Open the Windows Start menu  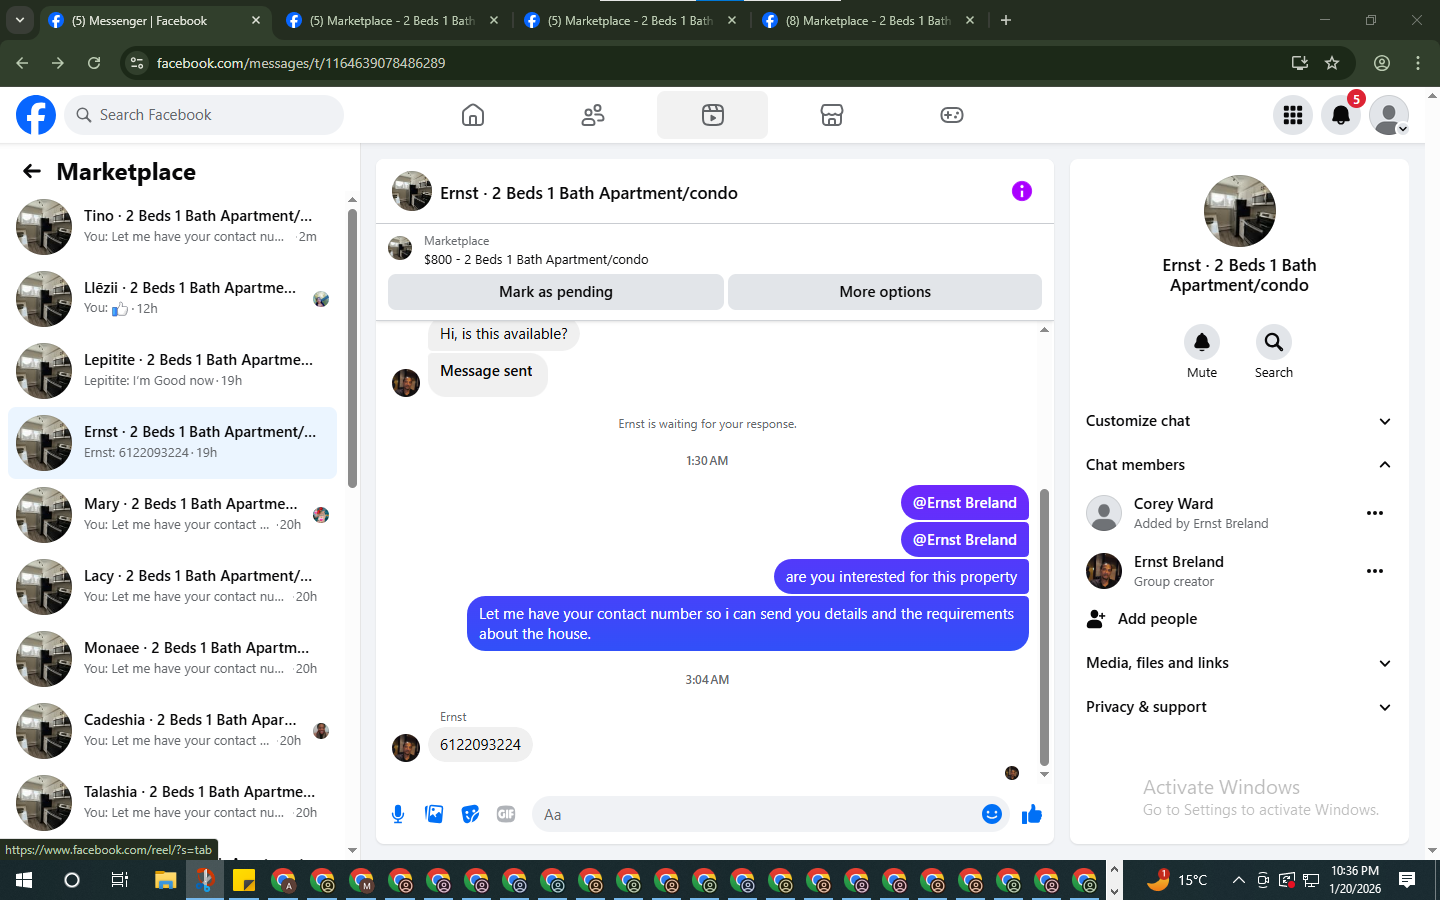click(x=24, y=880)
